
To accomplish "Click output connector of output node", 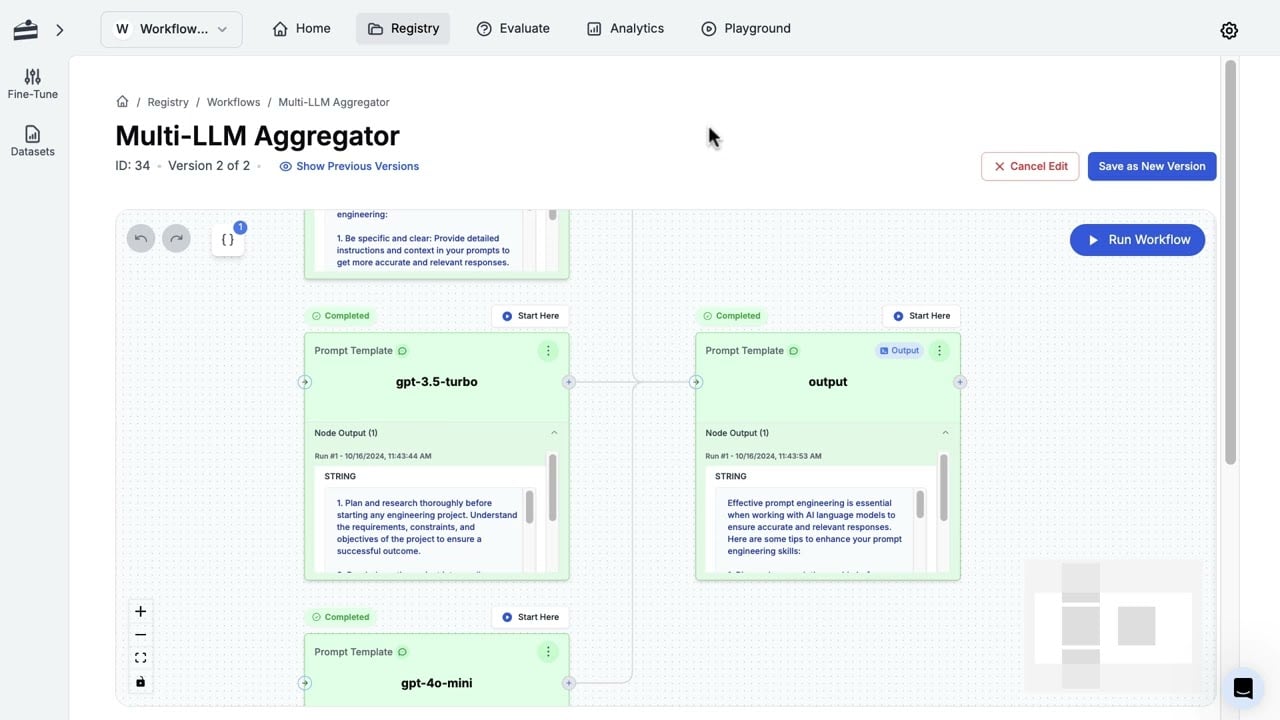I will (960, 382).
